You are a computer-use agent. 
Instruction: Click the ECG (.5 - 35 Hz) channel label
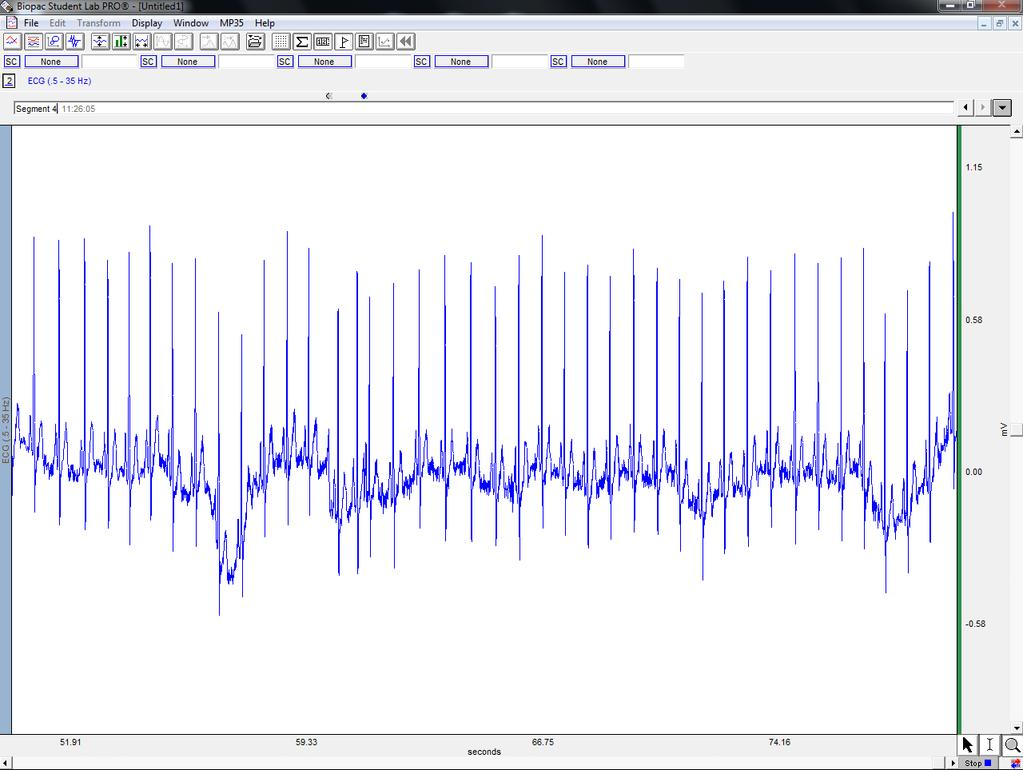pyautogui.click(x=59, y=81)
